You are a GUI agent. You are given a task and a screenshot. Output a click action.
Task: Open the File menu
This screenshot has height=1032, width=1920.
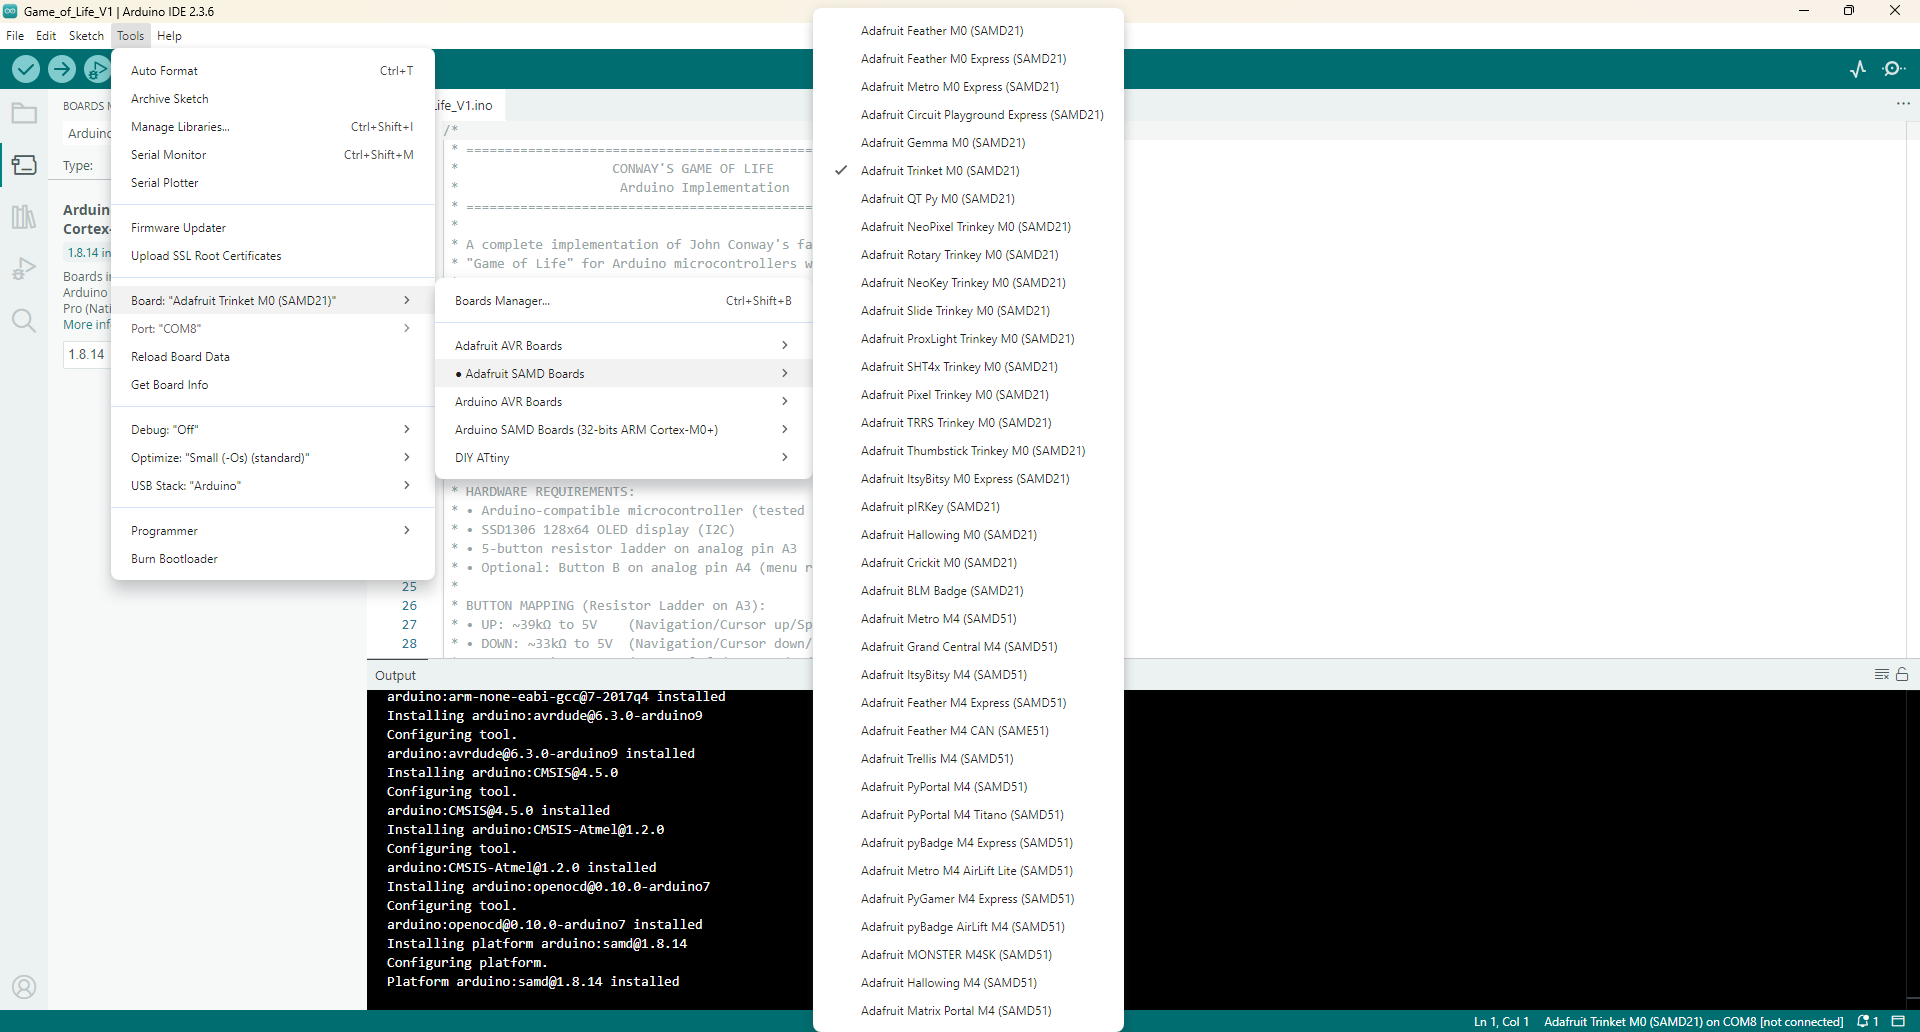pyautogui.click(x=15, y=36)
